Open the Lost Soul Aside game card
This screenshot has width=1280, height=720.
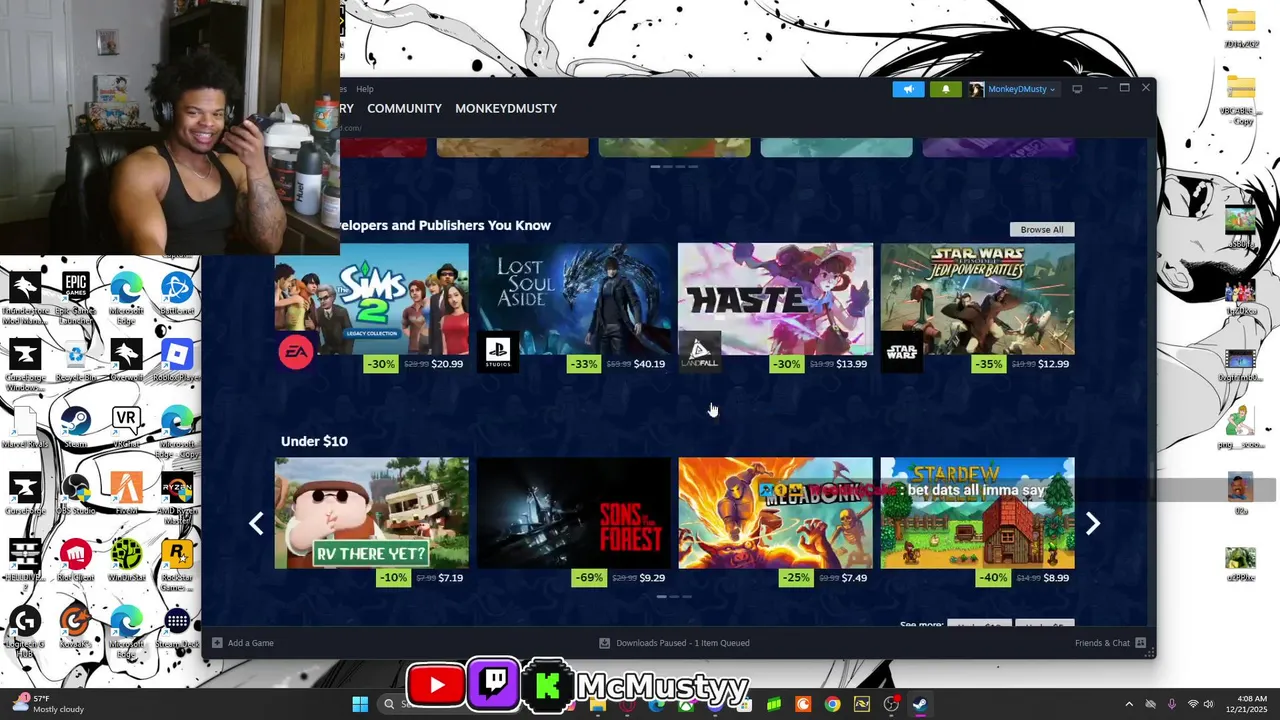click(574, 299)
